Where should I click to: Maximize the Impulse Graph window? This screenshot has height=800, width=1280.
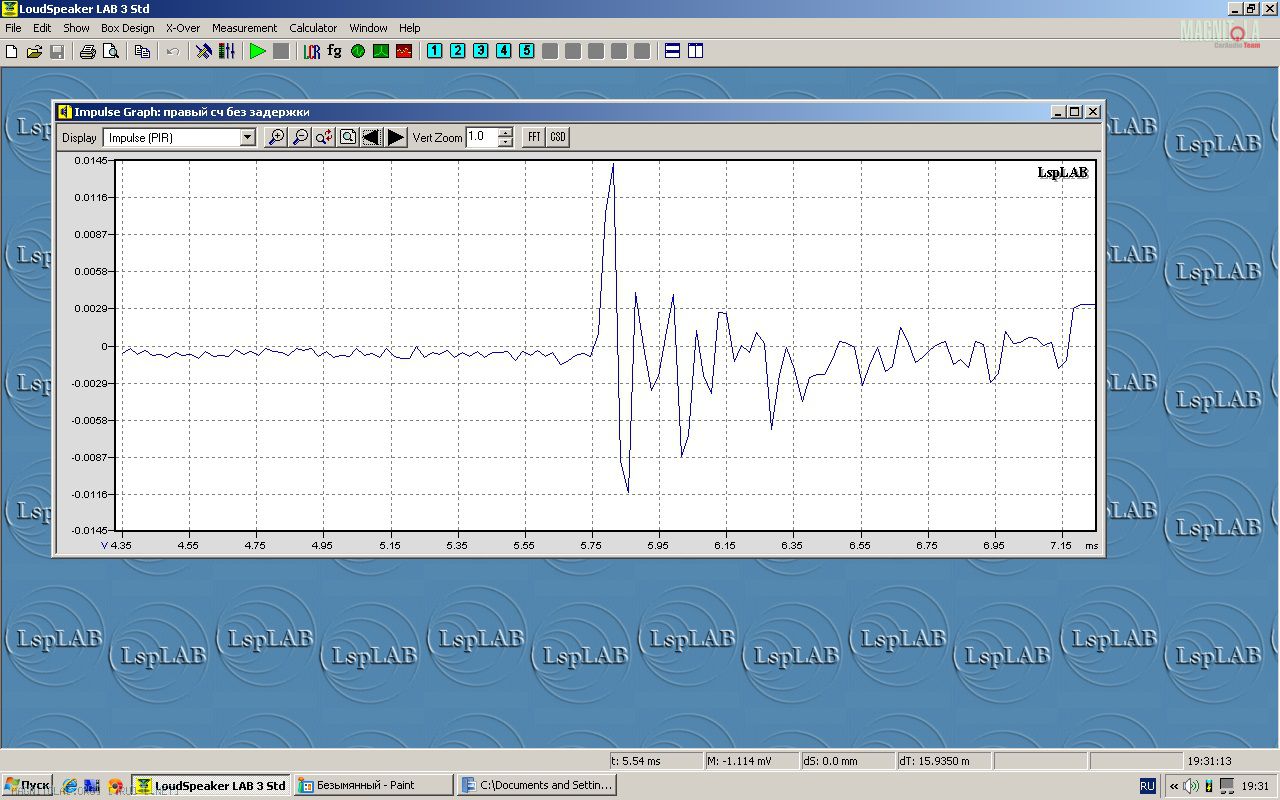point(1075,112)
